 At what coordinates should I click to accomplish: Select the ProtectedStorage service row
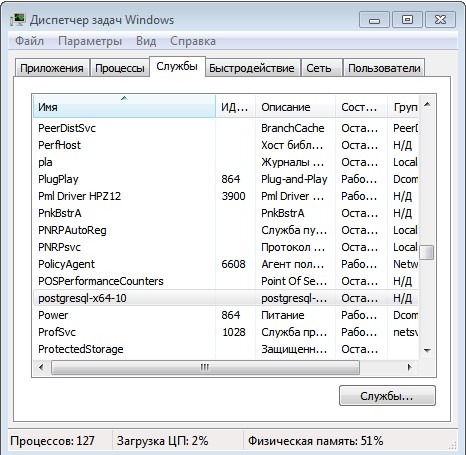[x=226, y=349]
